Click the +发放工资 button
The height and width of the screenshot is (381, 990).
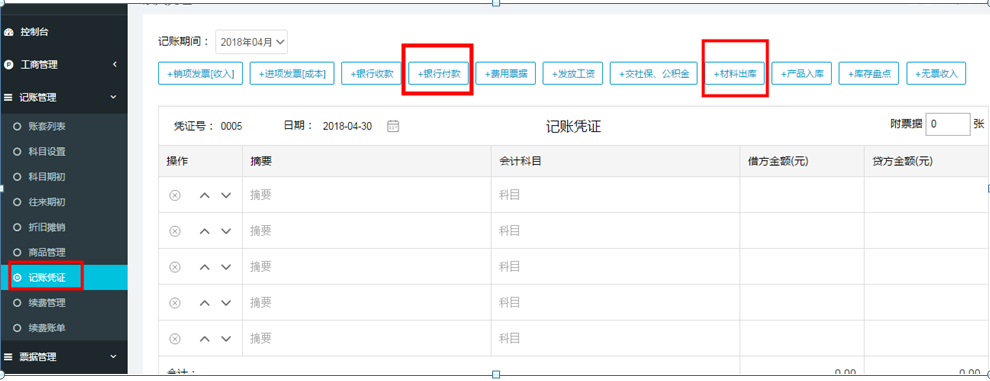pyautogui.click(x=573, y=73)
